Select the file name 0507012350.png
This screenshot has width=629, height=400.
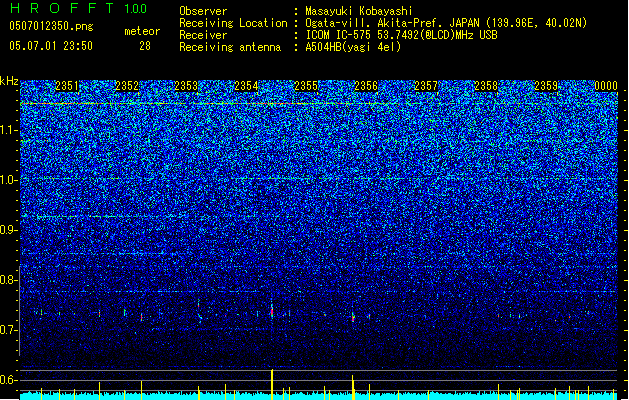51,27
